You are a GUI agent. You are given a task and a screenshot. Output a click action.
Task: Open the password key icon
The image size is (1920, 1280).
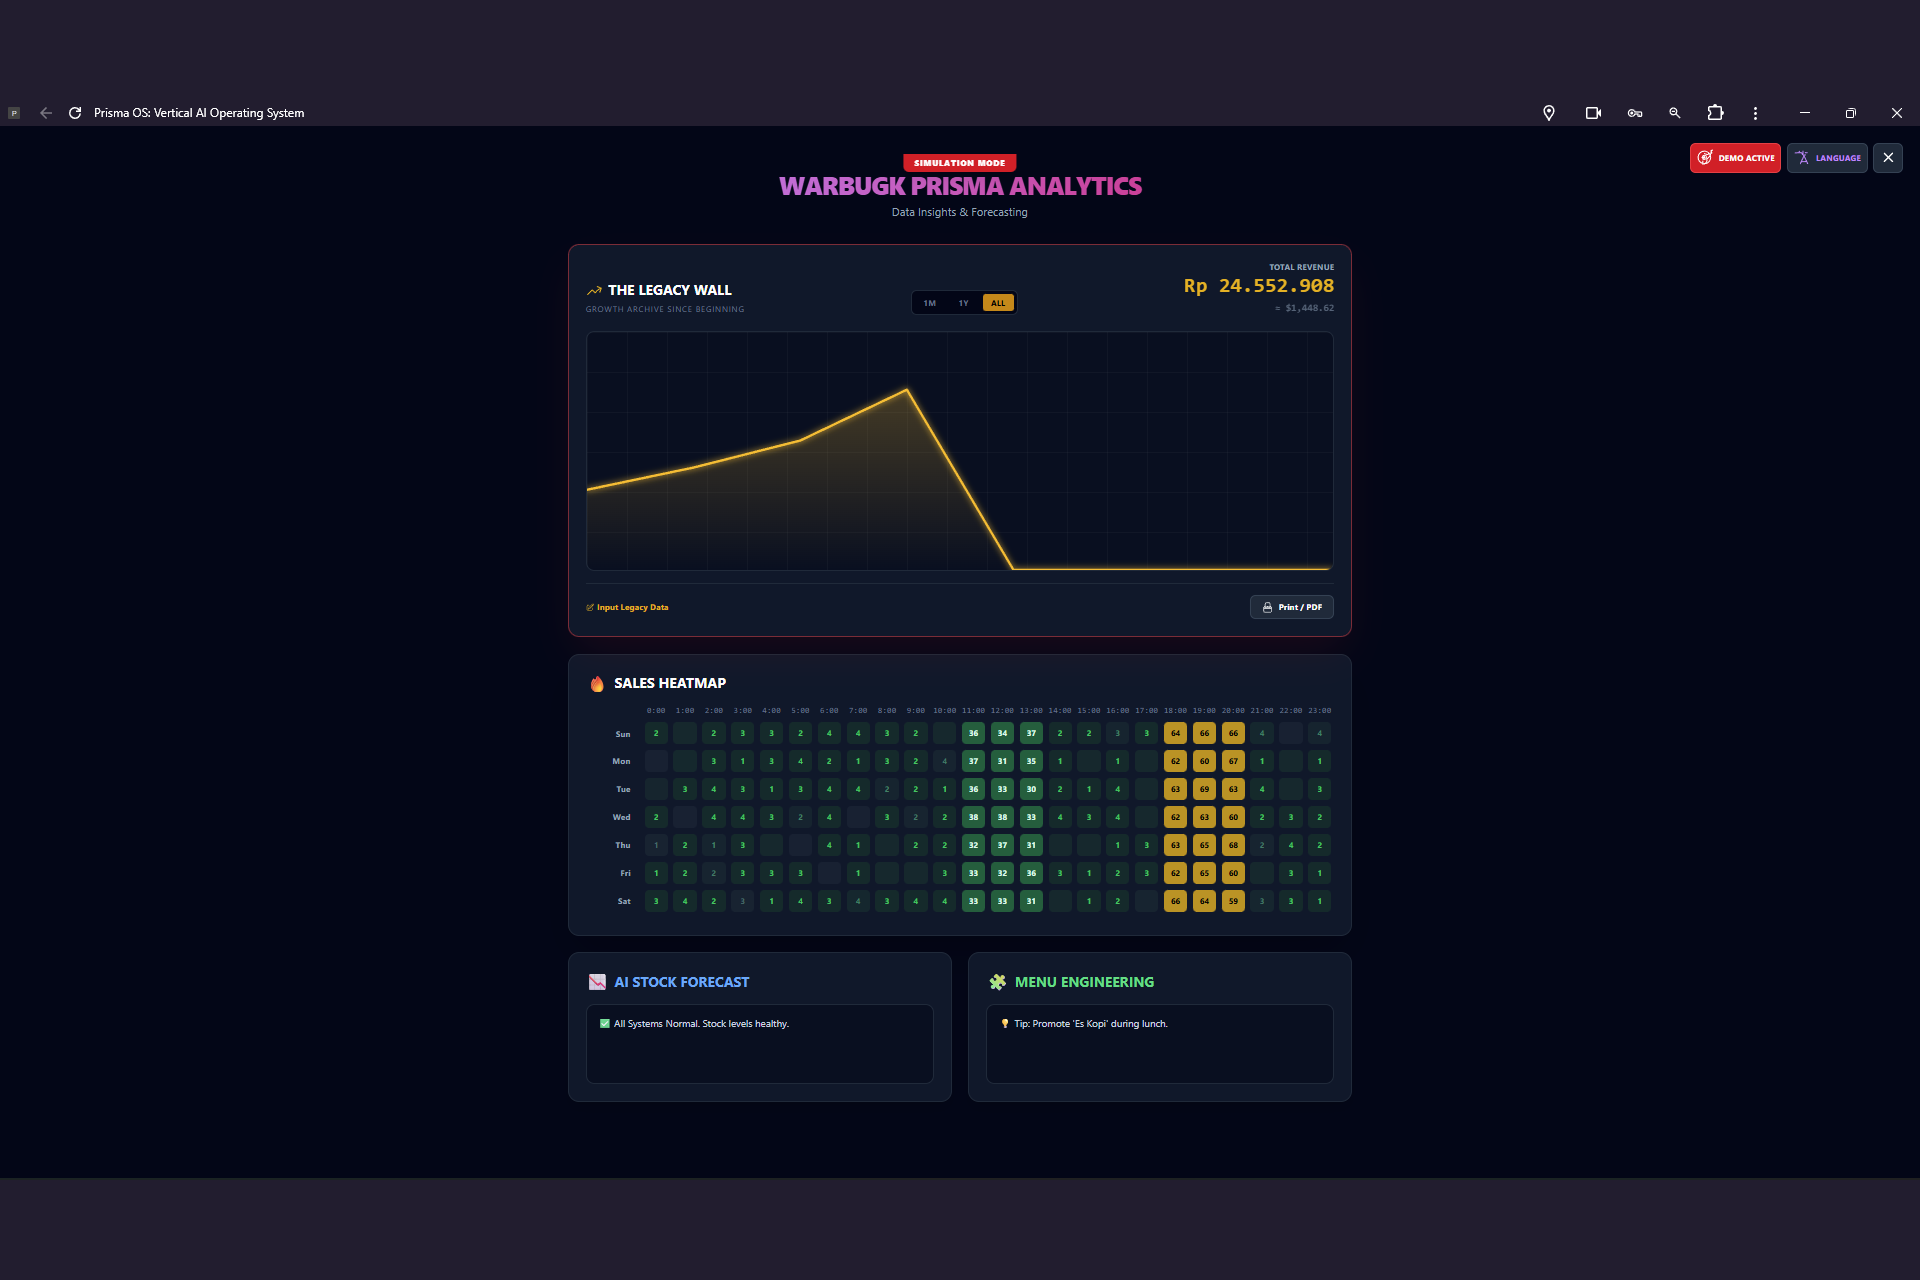1634,113
